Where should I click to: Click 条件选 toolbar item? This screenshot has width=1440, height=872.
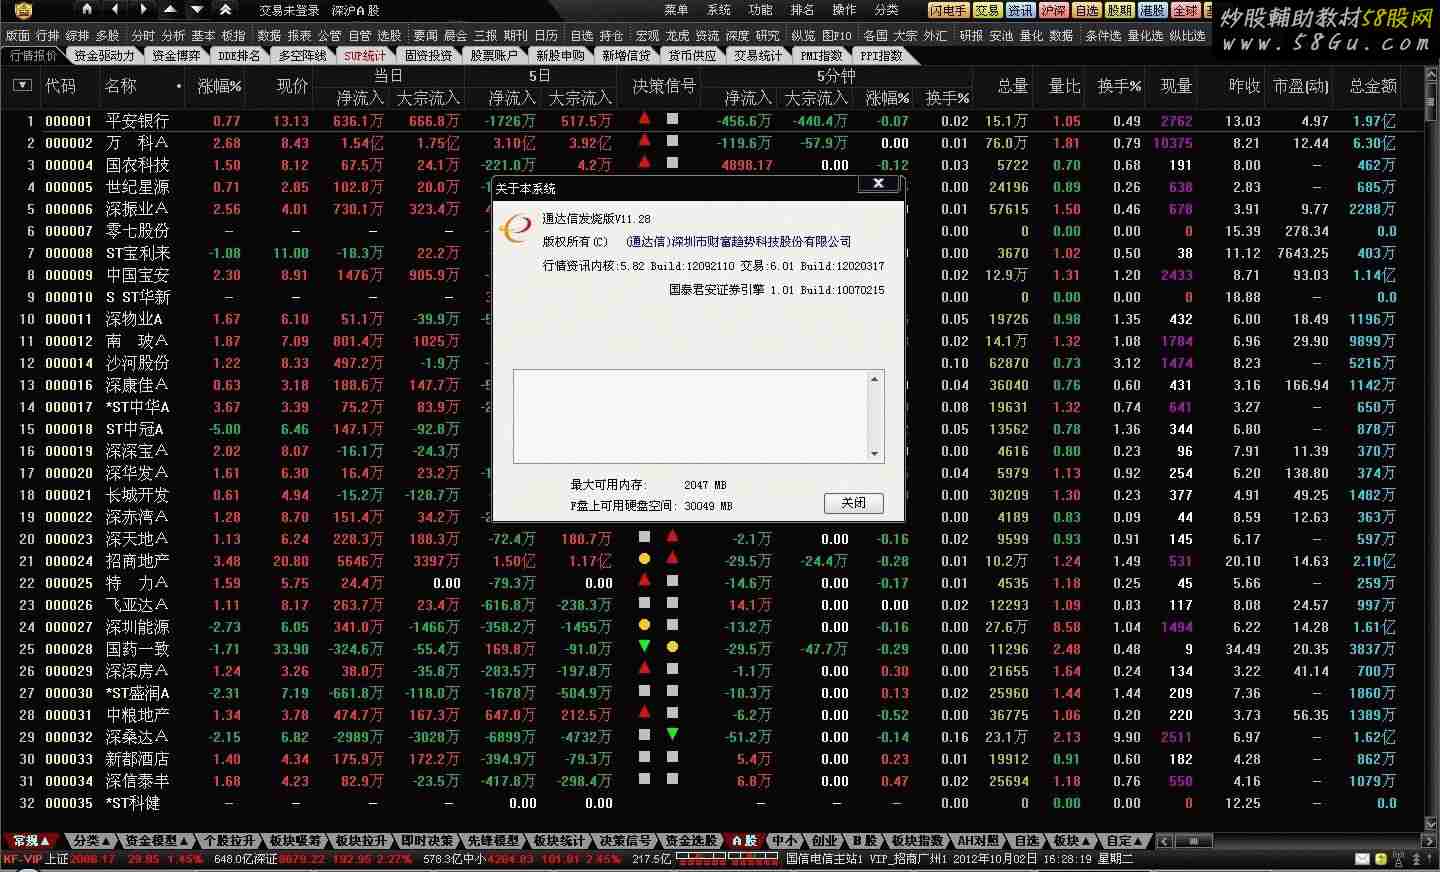1103,35
